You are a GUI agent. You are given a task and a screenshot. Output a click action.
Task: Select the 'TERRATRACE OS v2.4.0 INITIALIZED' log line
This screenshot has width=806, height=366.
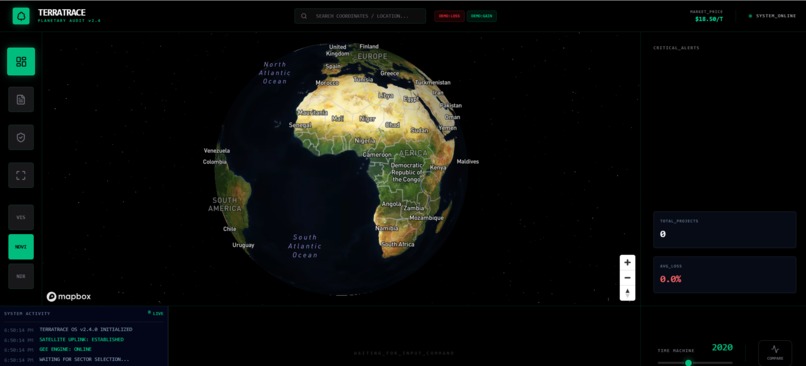[85, 329]
